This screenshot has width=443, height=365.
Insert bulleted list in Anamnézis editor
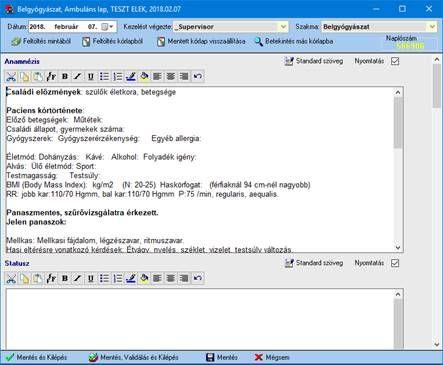[104, 77]
